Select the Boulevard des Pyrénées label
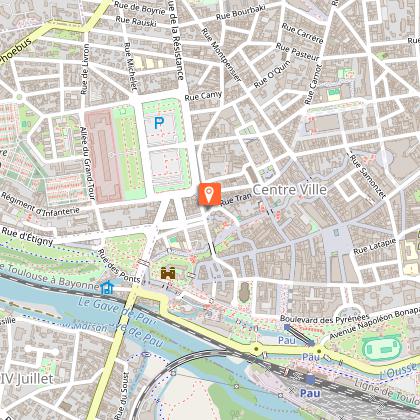The image size is (420, 420). 325,319
